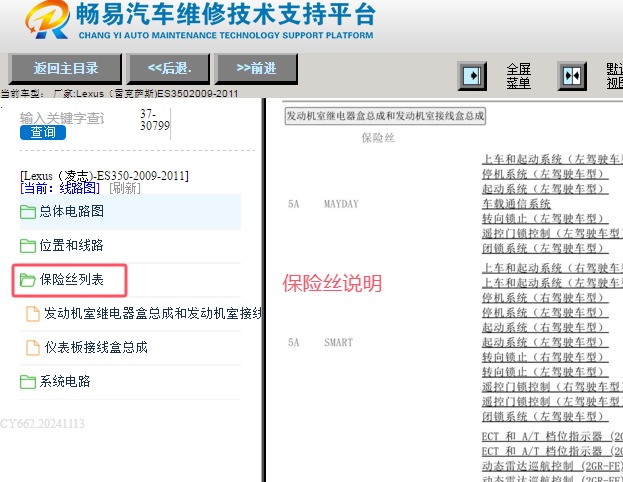Image resolution: width=623 pixels, height=482 pixels.
Task: Click the [刷新] refresh link
Action: (x=125, y=188)
